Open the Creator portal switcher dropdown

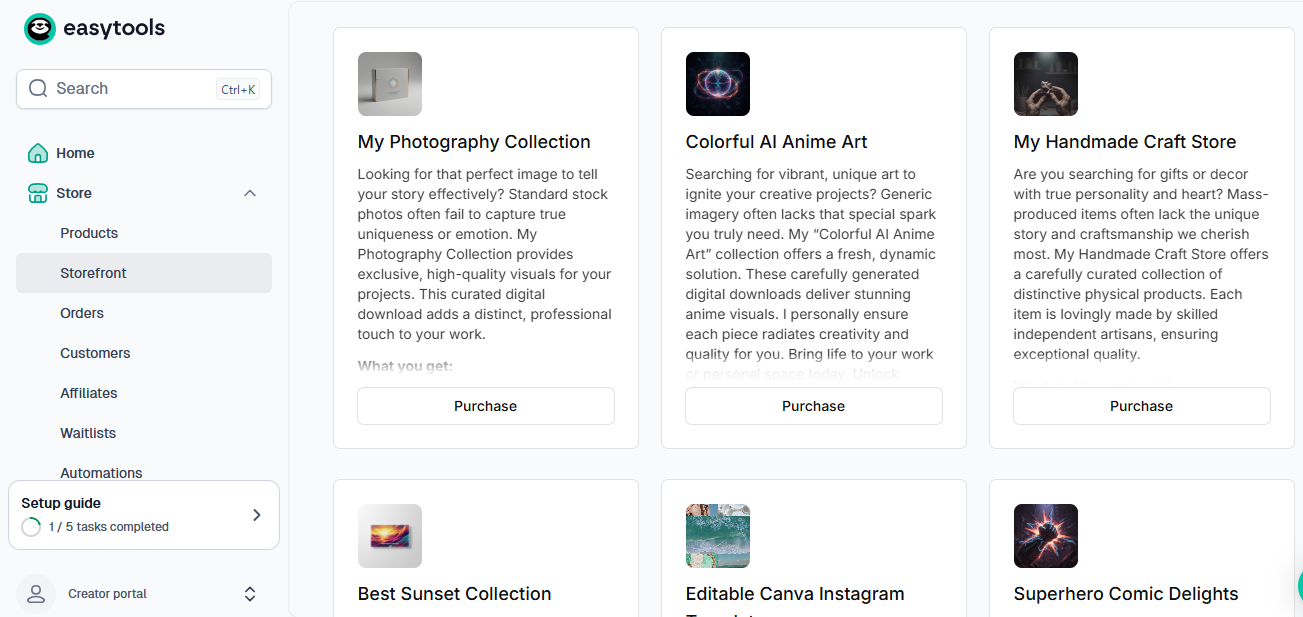click(250, 593)
